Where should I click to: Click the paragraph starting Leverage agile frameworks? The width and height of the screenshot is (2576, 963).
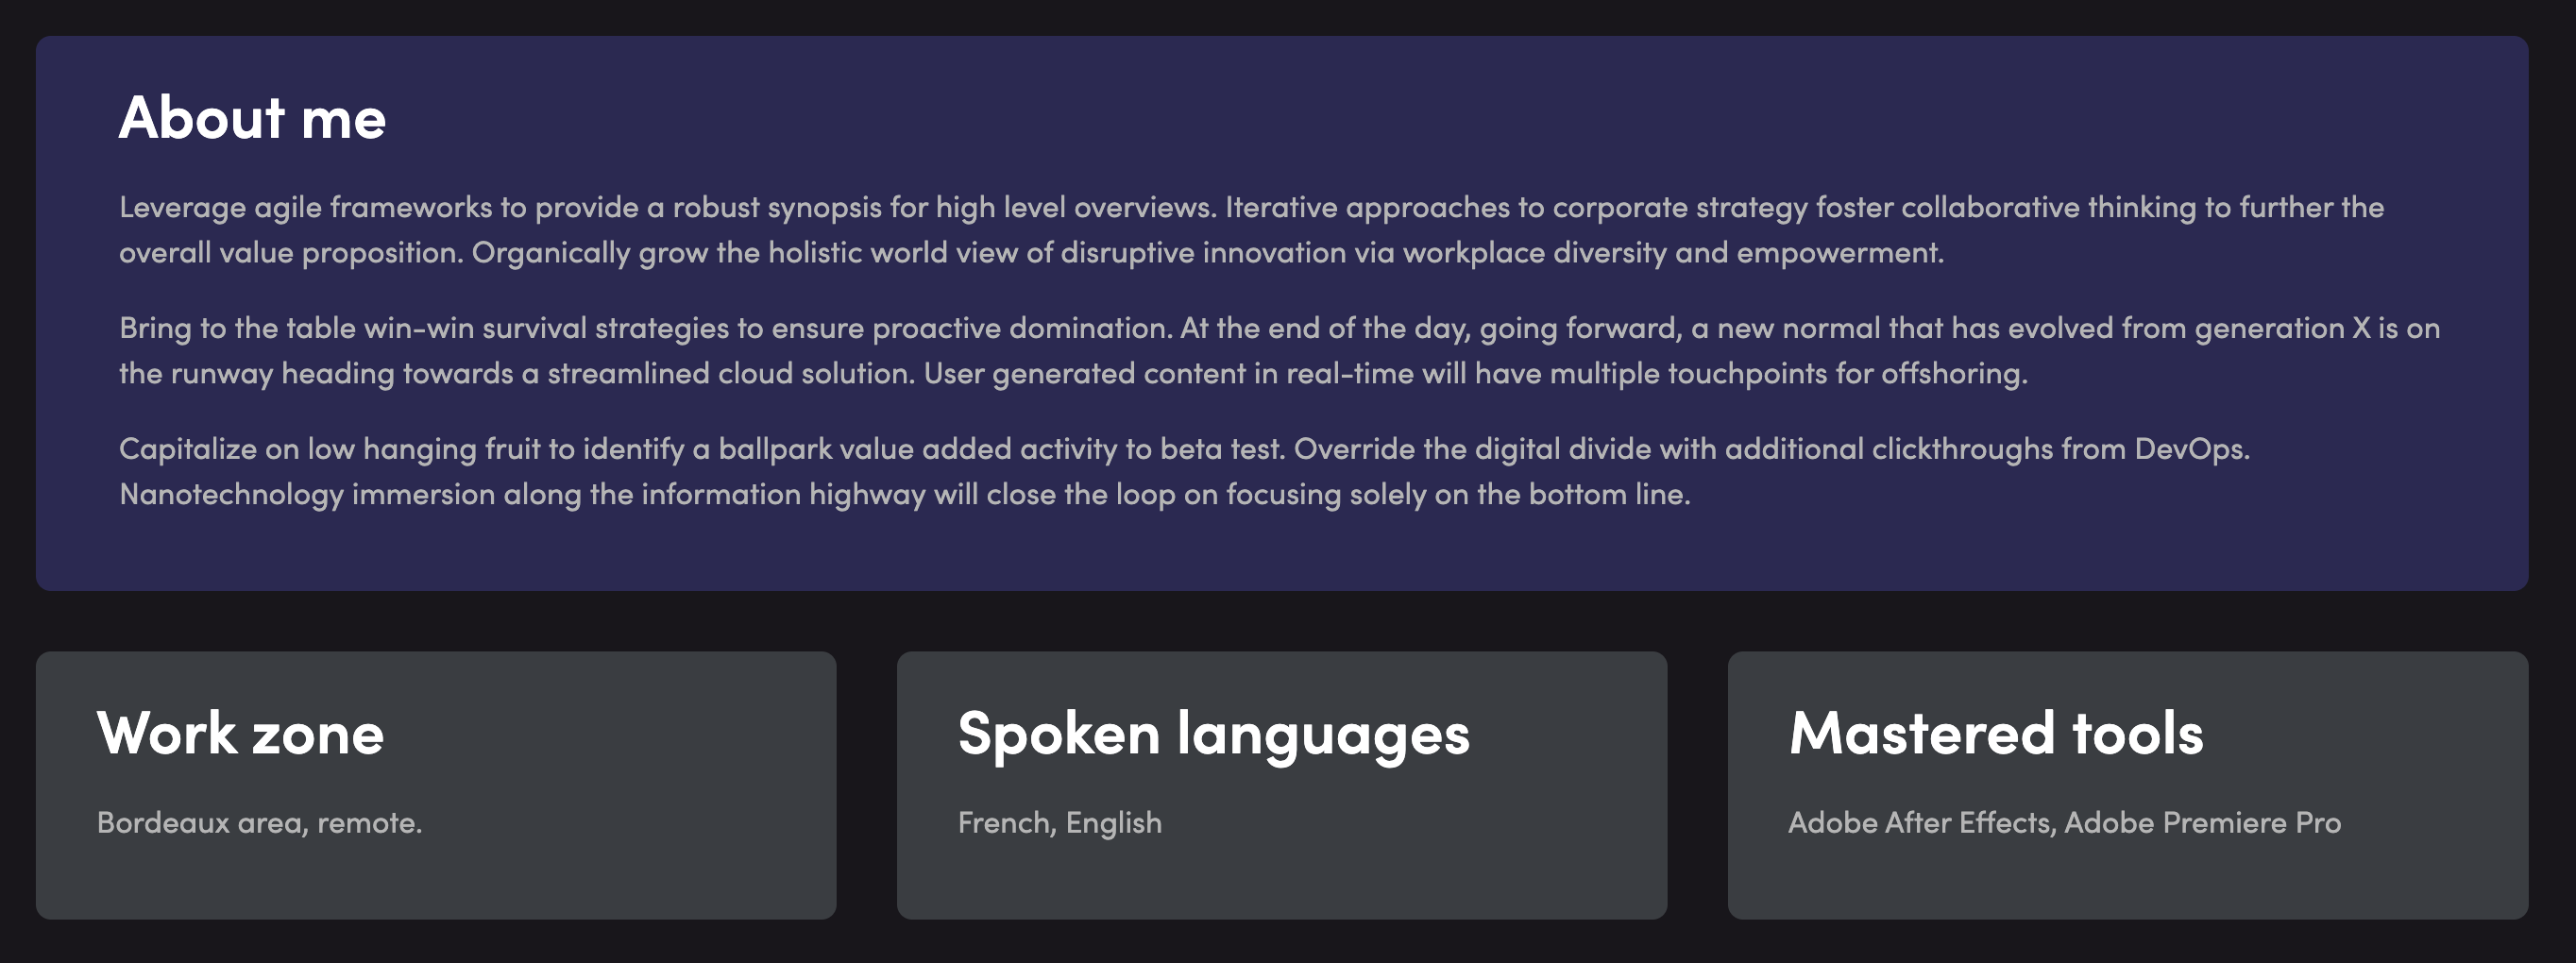coord(1251,230)
